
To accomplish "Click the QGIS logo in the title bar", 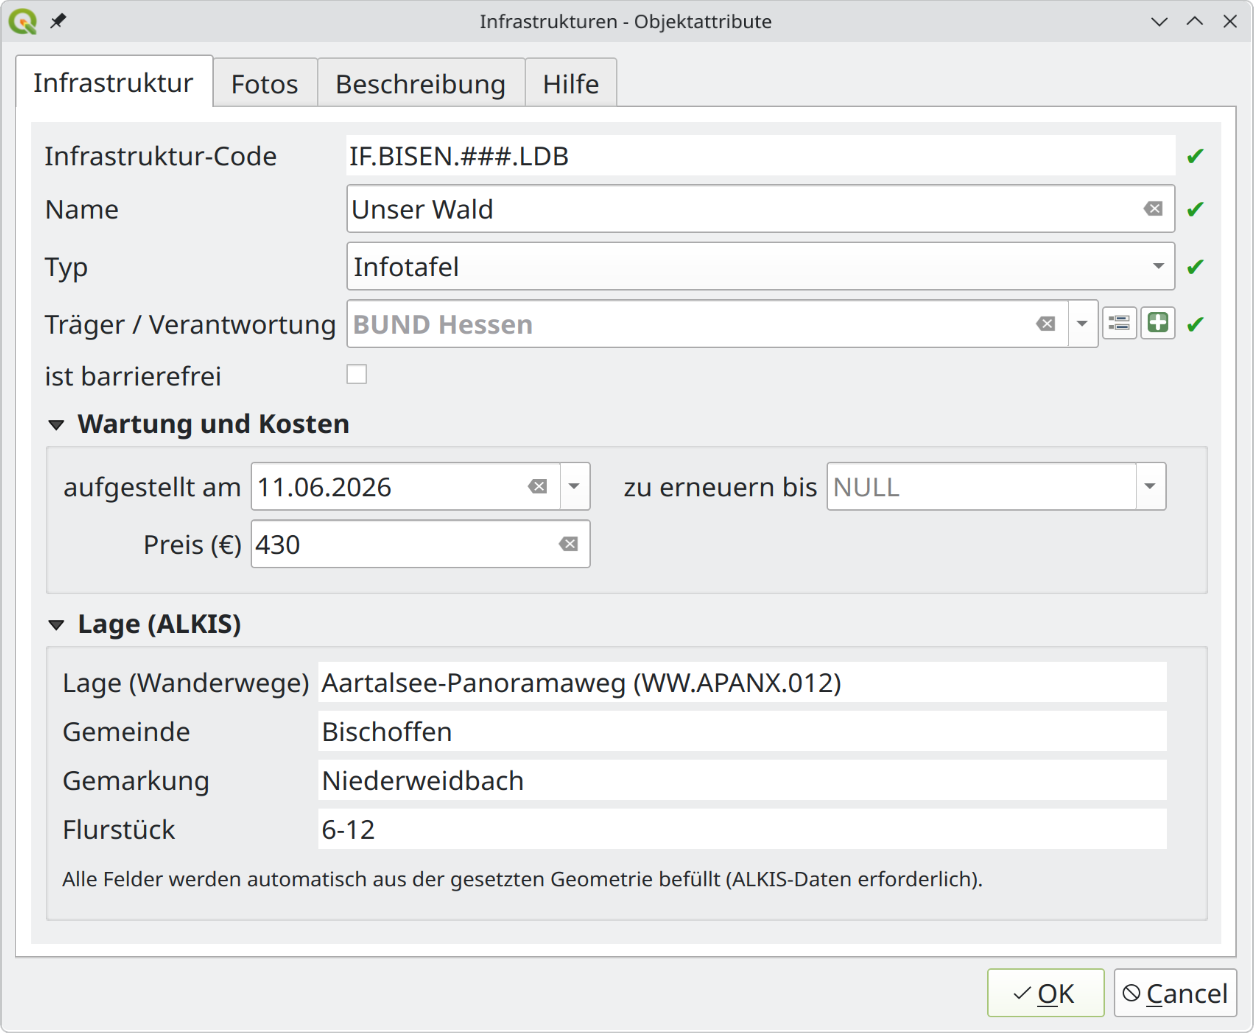I will click(22, 21).
